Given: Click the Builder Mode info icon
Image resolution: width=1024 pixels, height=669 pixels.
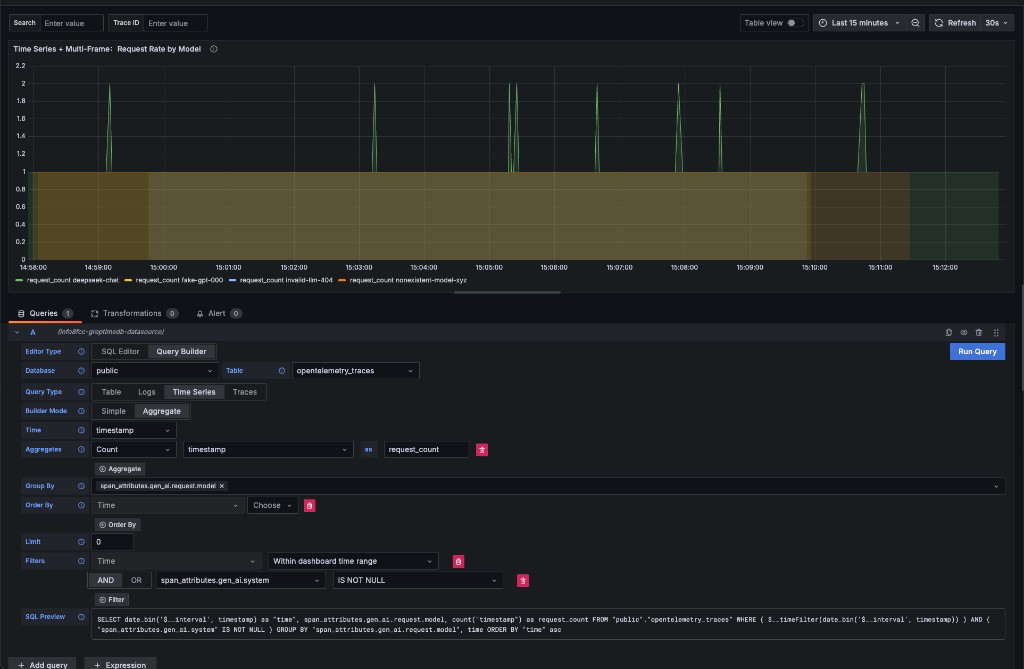Looking at the screenshot, I should point(81,411).
